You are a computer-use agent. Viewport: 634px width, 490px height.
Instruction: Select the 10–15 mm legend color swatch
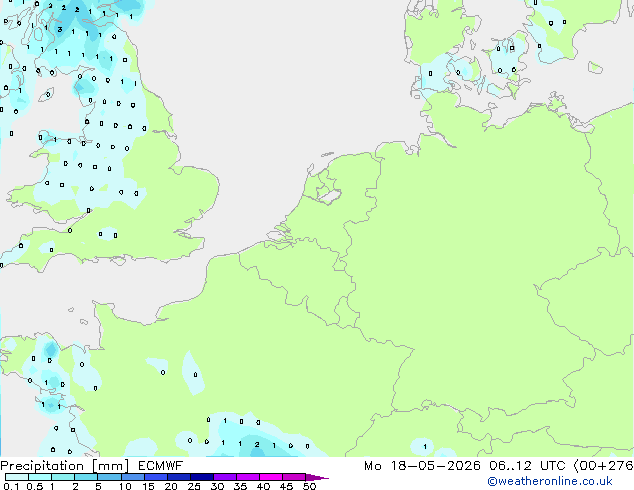(132, 477)
